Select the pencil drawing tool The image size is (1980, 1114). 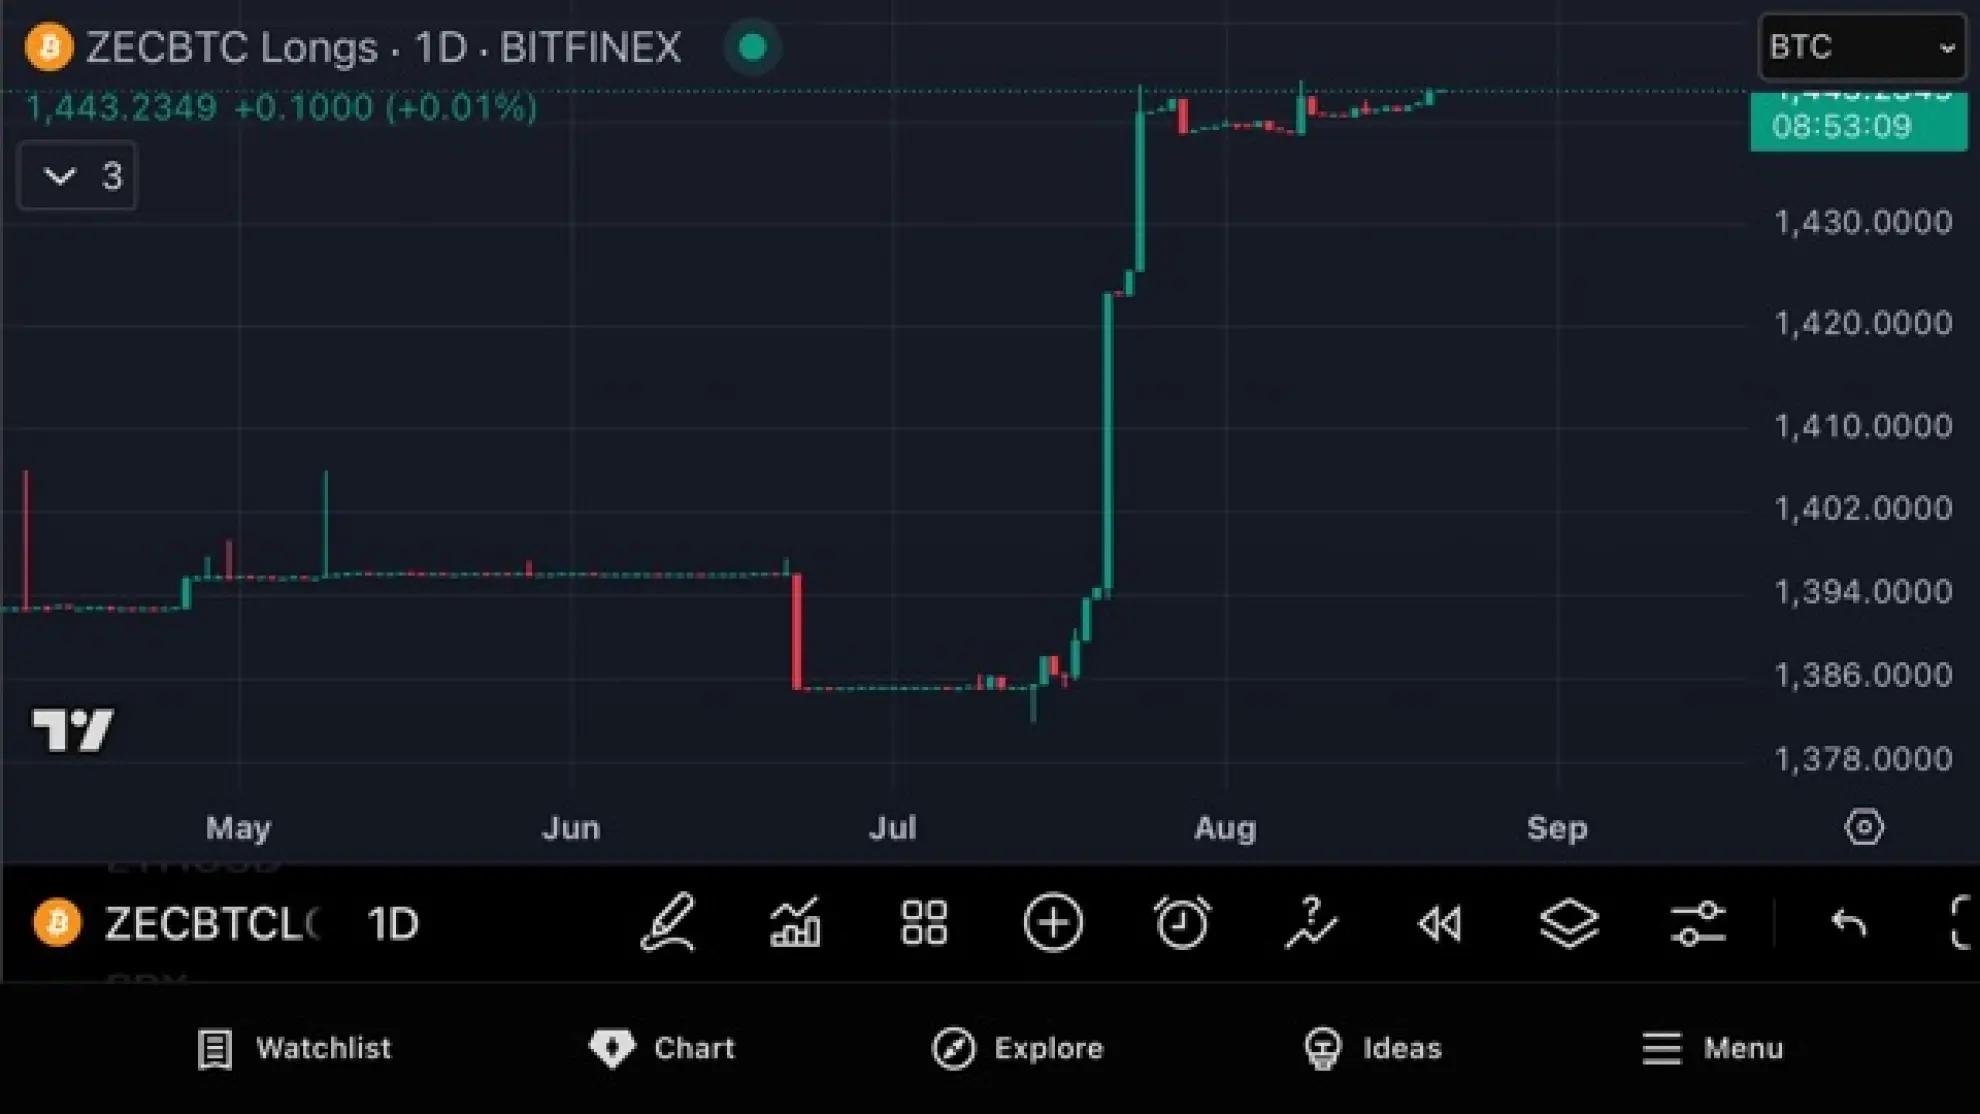[x=668, y=922]
